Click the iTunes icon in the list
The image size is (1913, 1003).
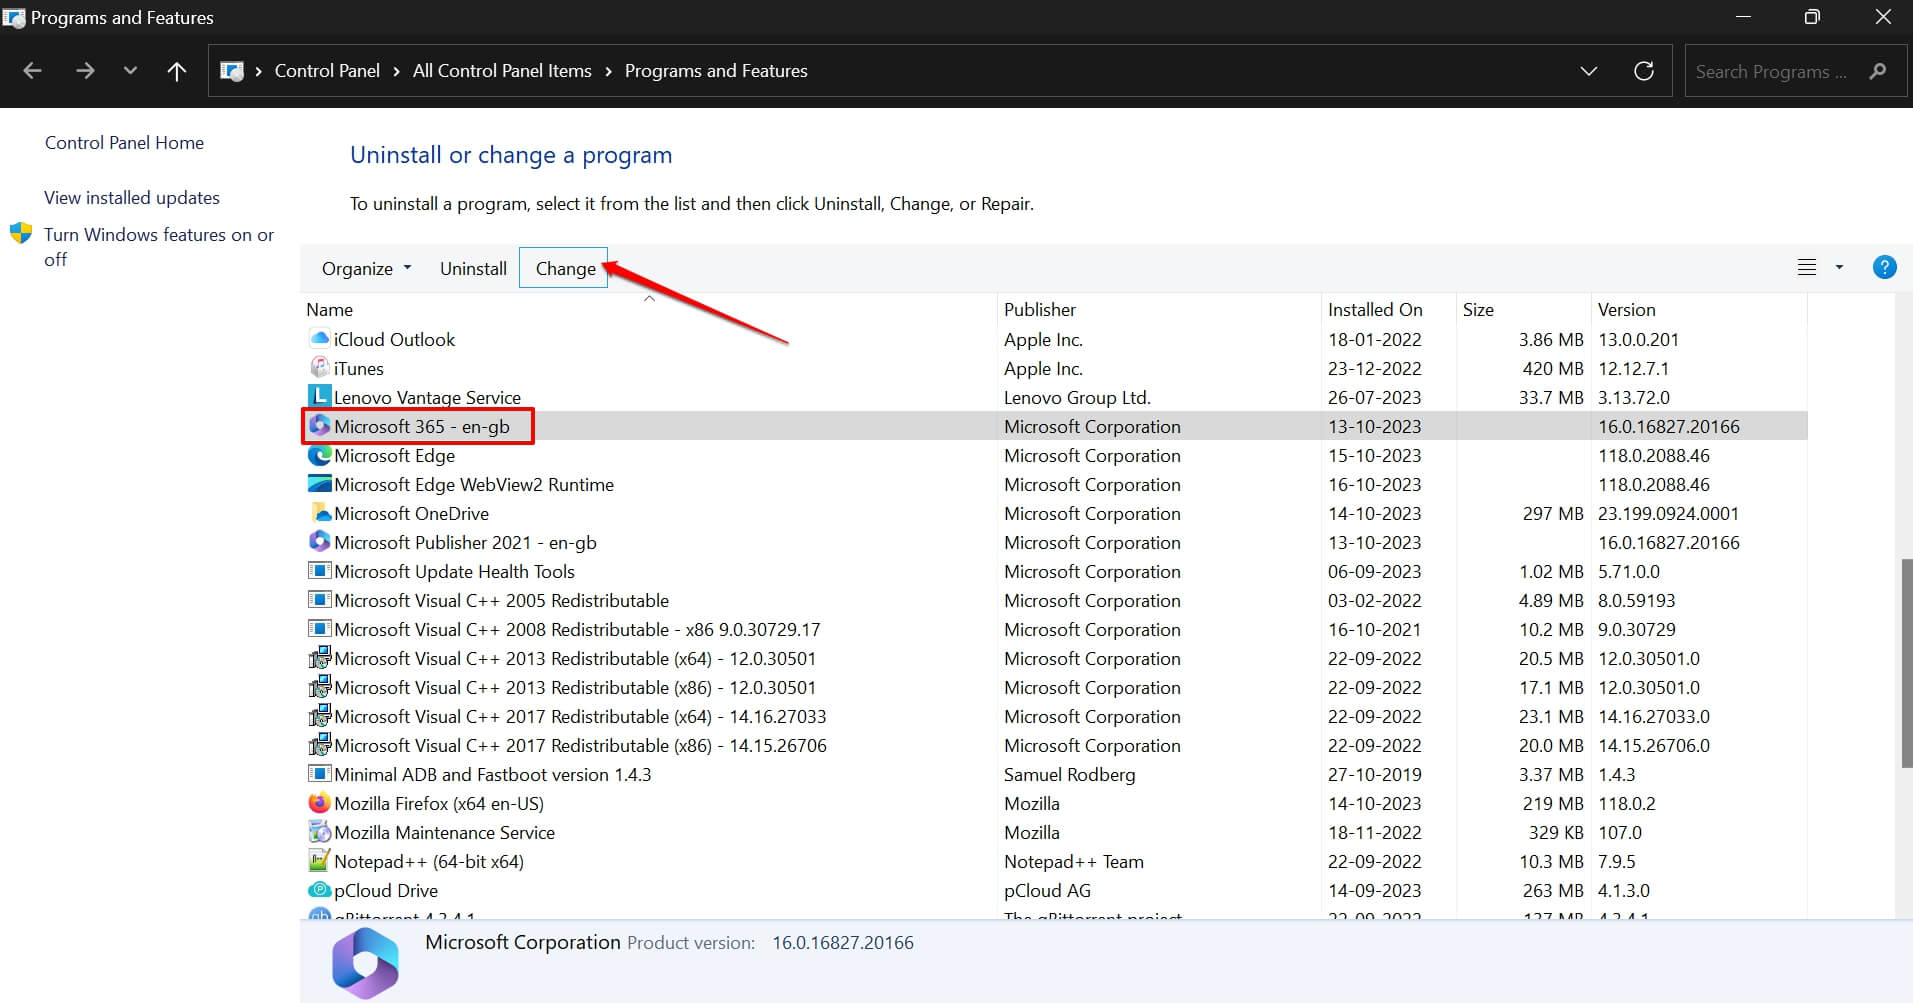(x=319, y=368)
